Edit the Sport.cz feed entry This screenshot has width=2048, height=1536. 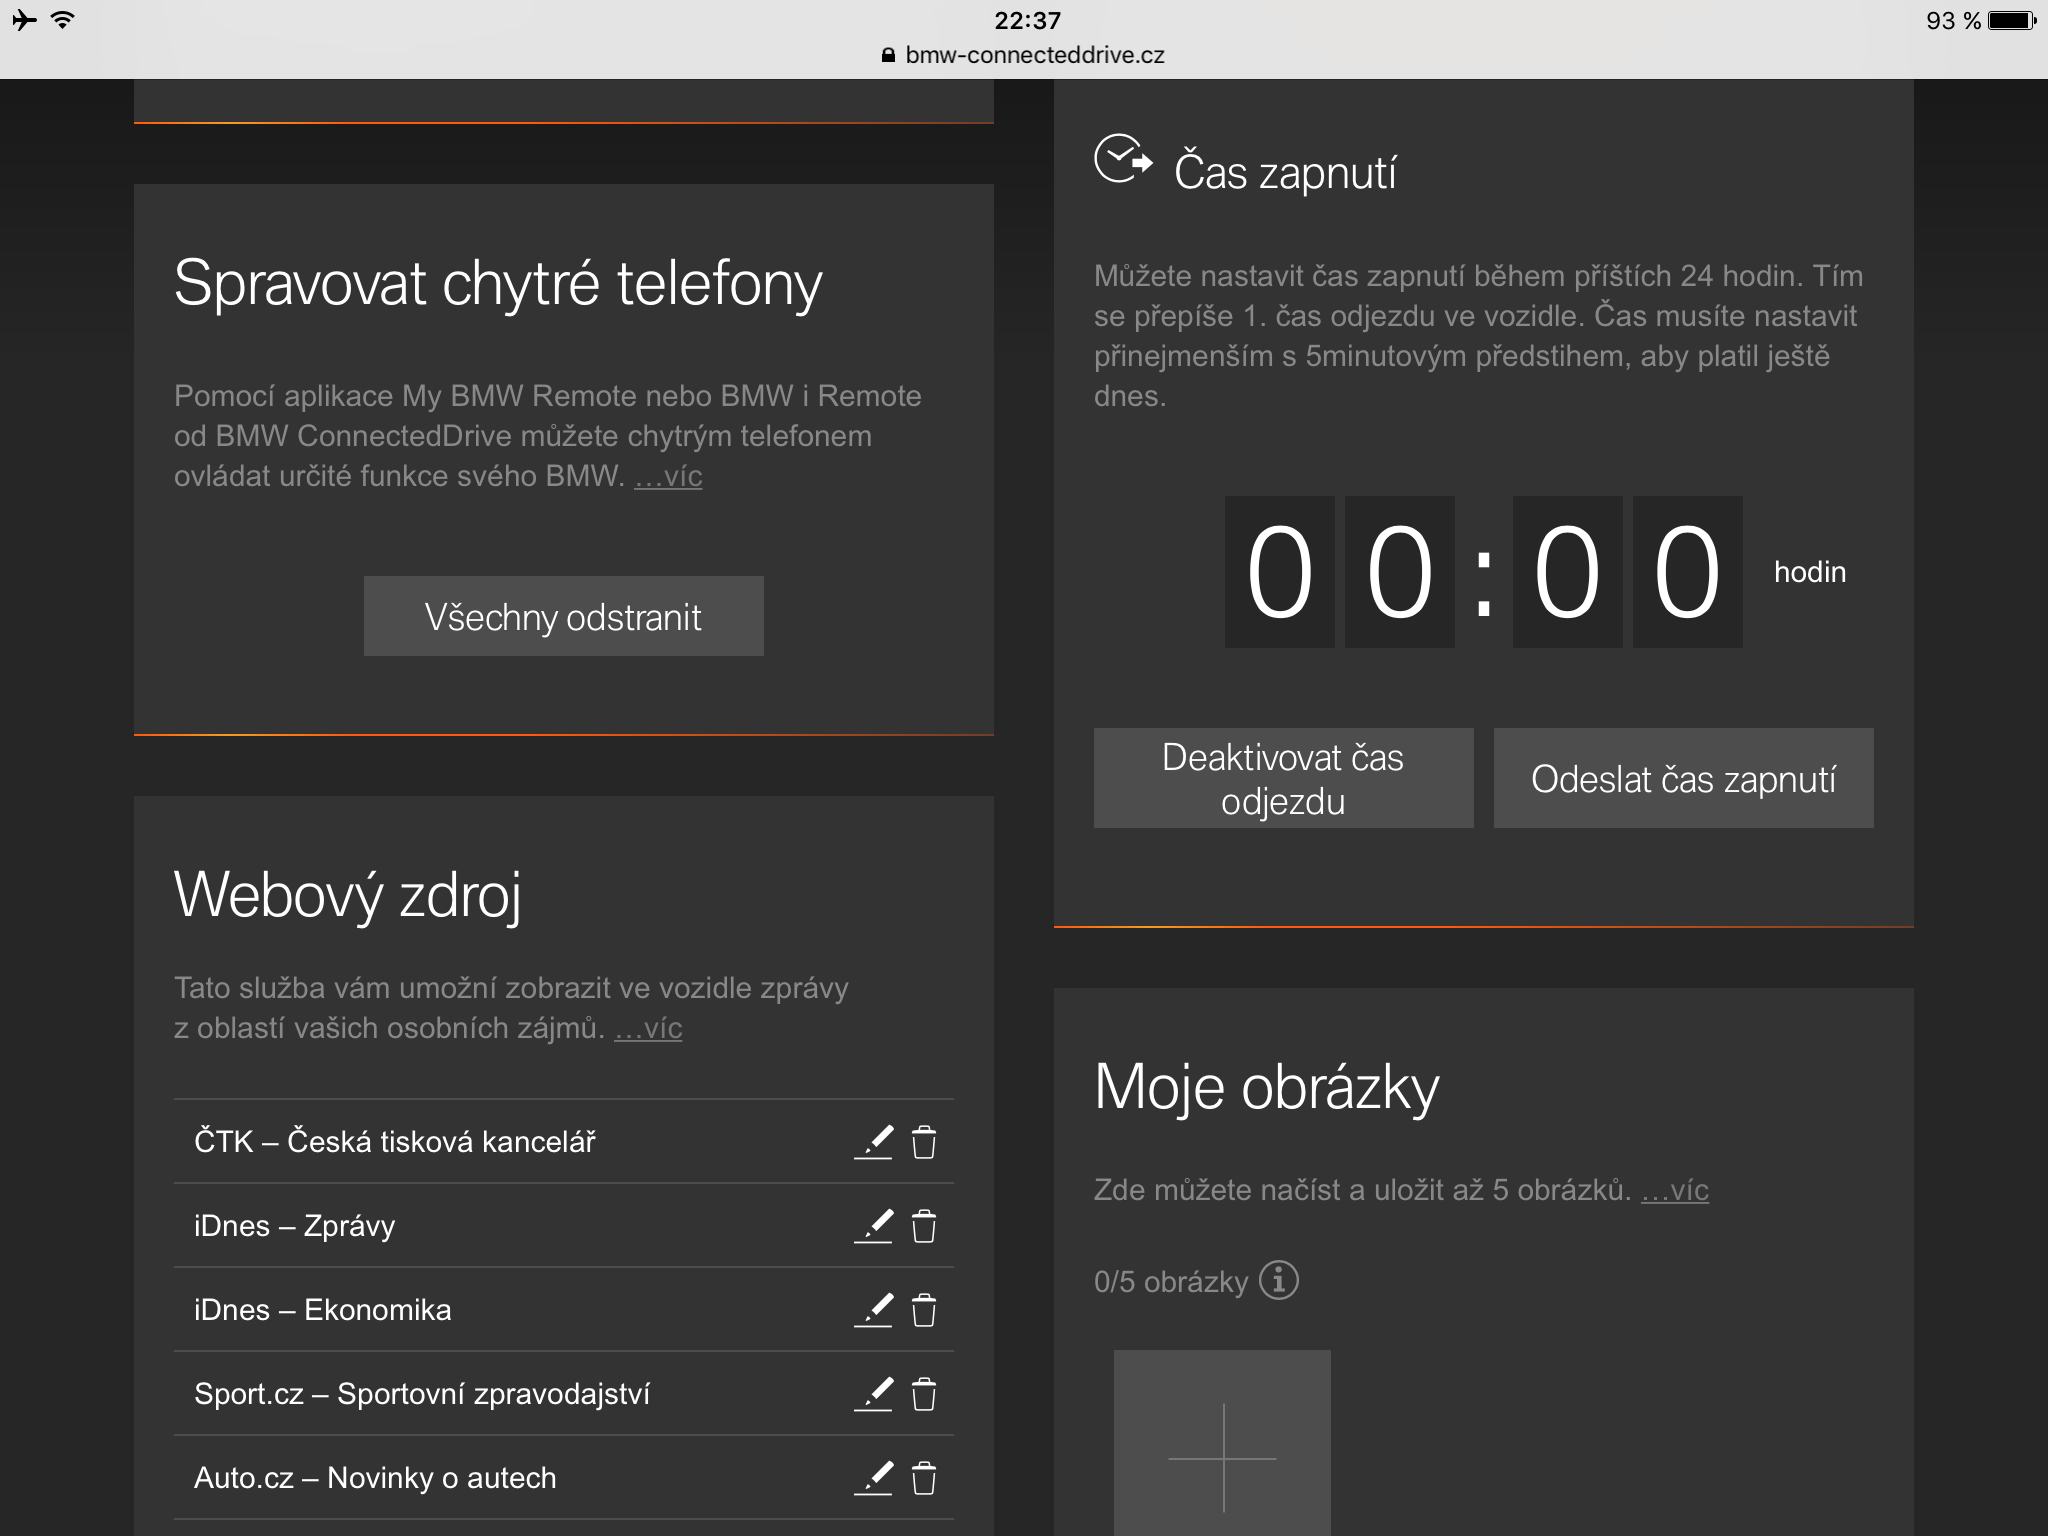pos(874,1394)
